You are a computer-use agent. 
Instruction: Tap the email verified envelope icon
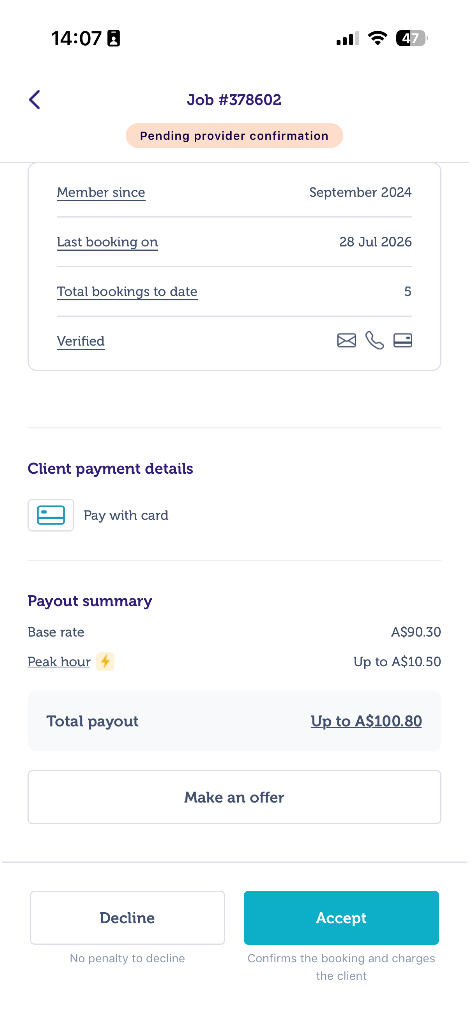point(347,341)
